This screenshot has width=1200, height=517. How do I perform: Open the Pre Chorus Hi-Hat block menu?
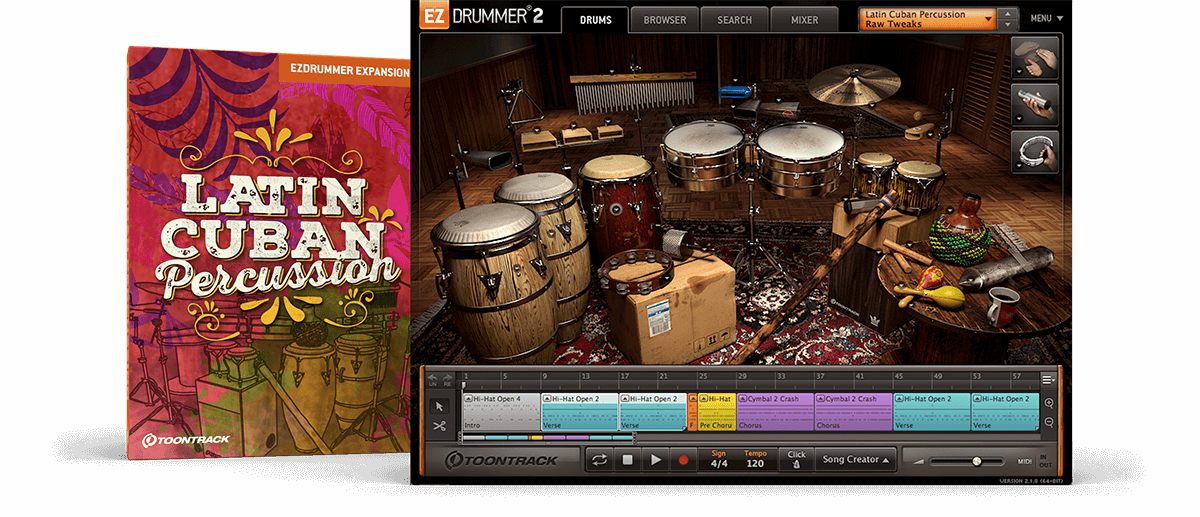[703, 398]
